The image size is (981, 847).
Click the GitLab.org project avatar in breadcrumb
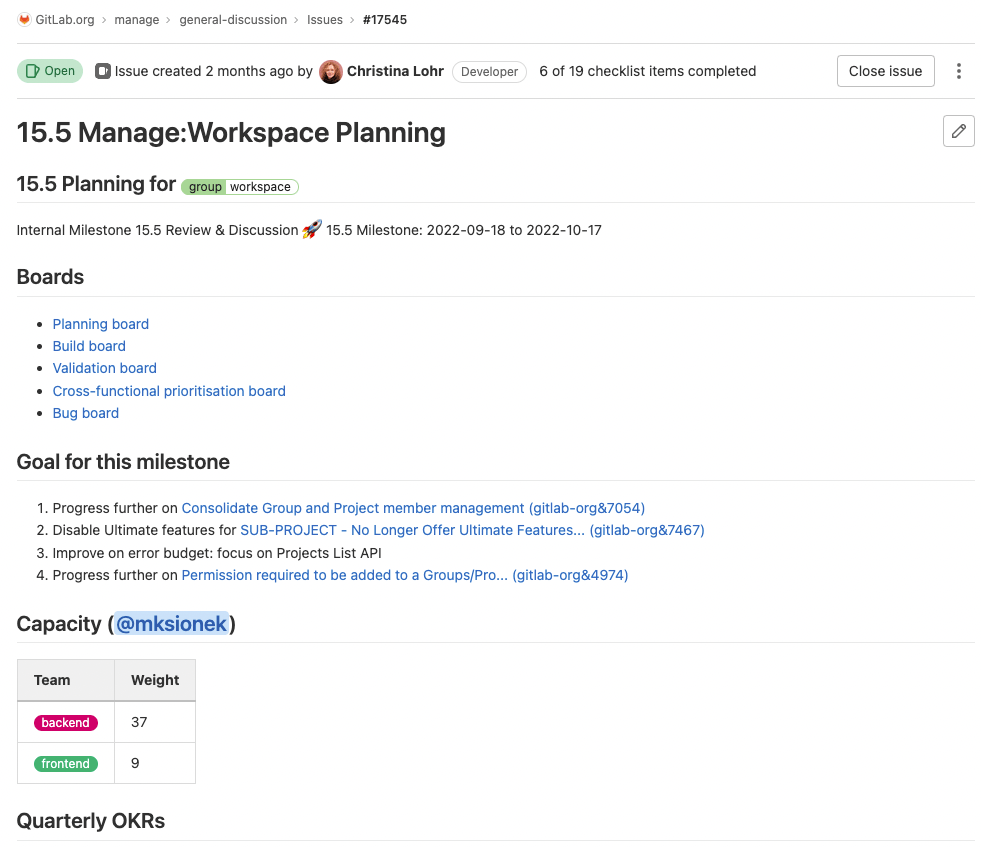pos(22,19)
